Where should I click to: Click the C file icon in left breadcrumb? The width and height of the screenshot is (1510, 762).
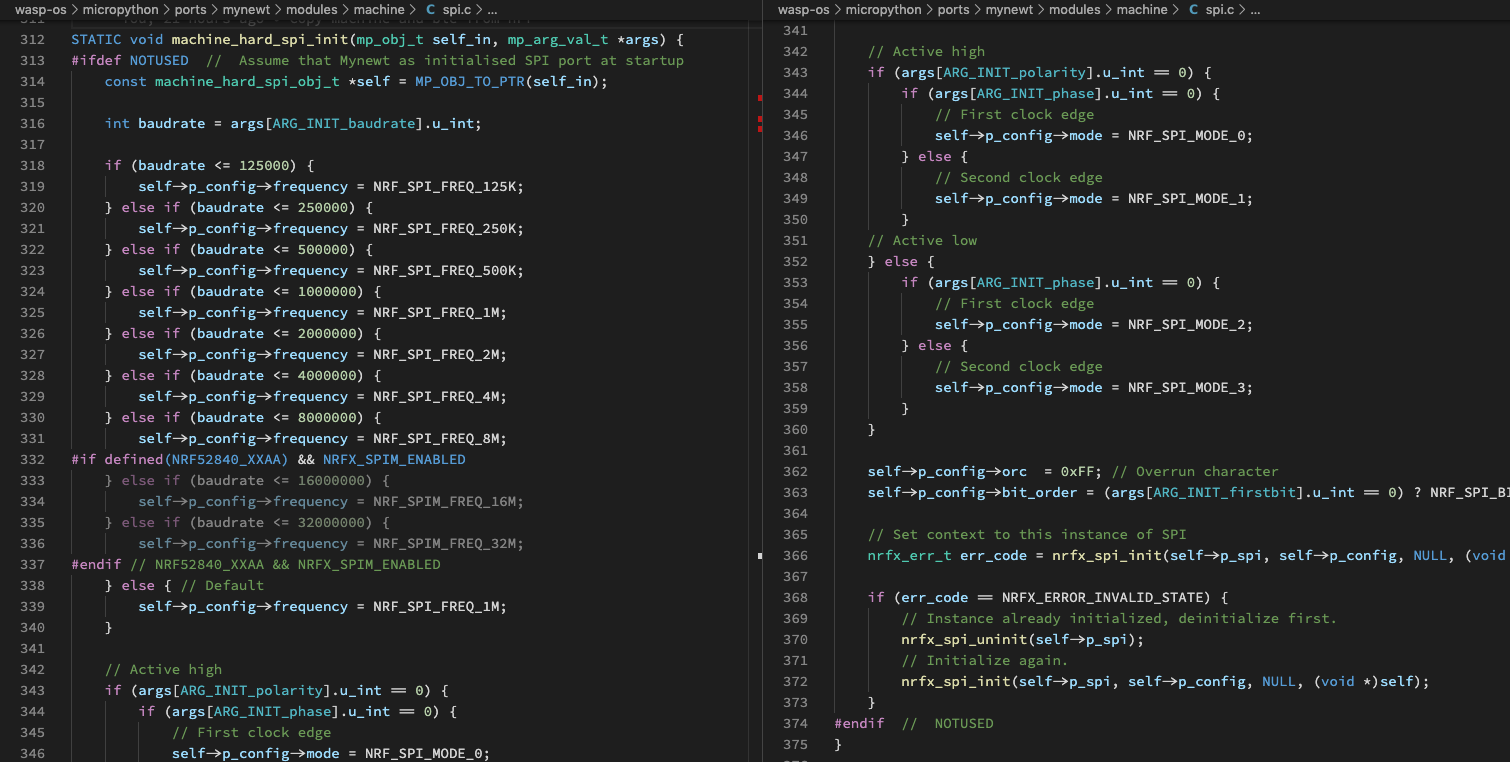(x=430, y=10)
